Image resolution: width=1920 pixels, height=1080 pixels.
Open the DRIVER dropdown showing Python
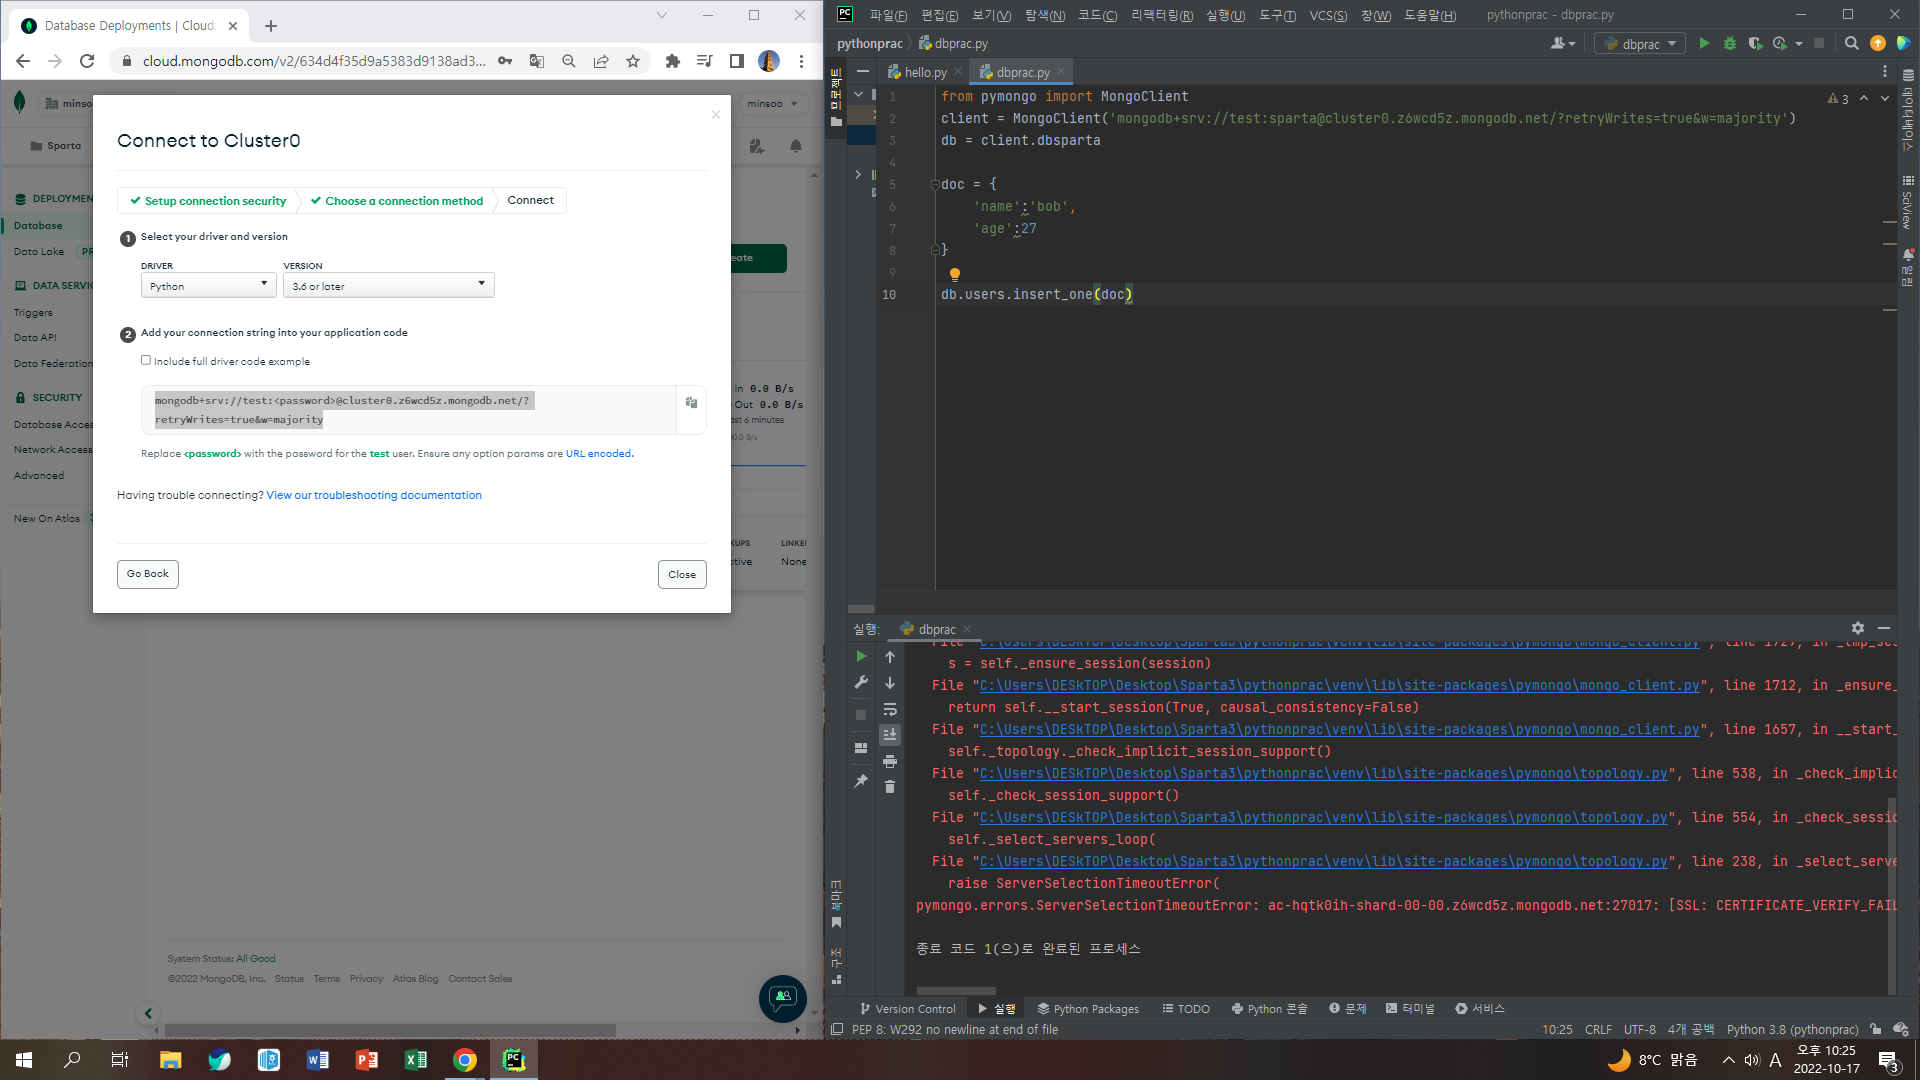click(x=209, y=285)
